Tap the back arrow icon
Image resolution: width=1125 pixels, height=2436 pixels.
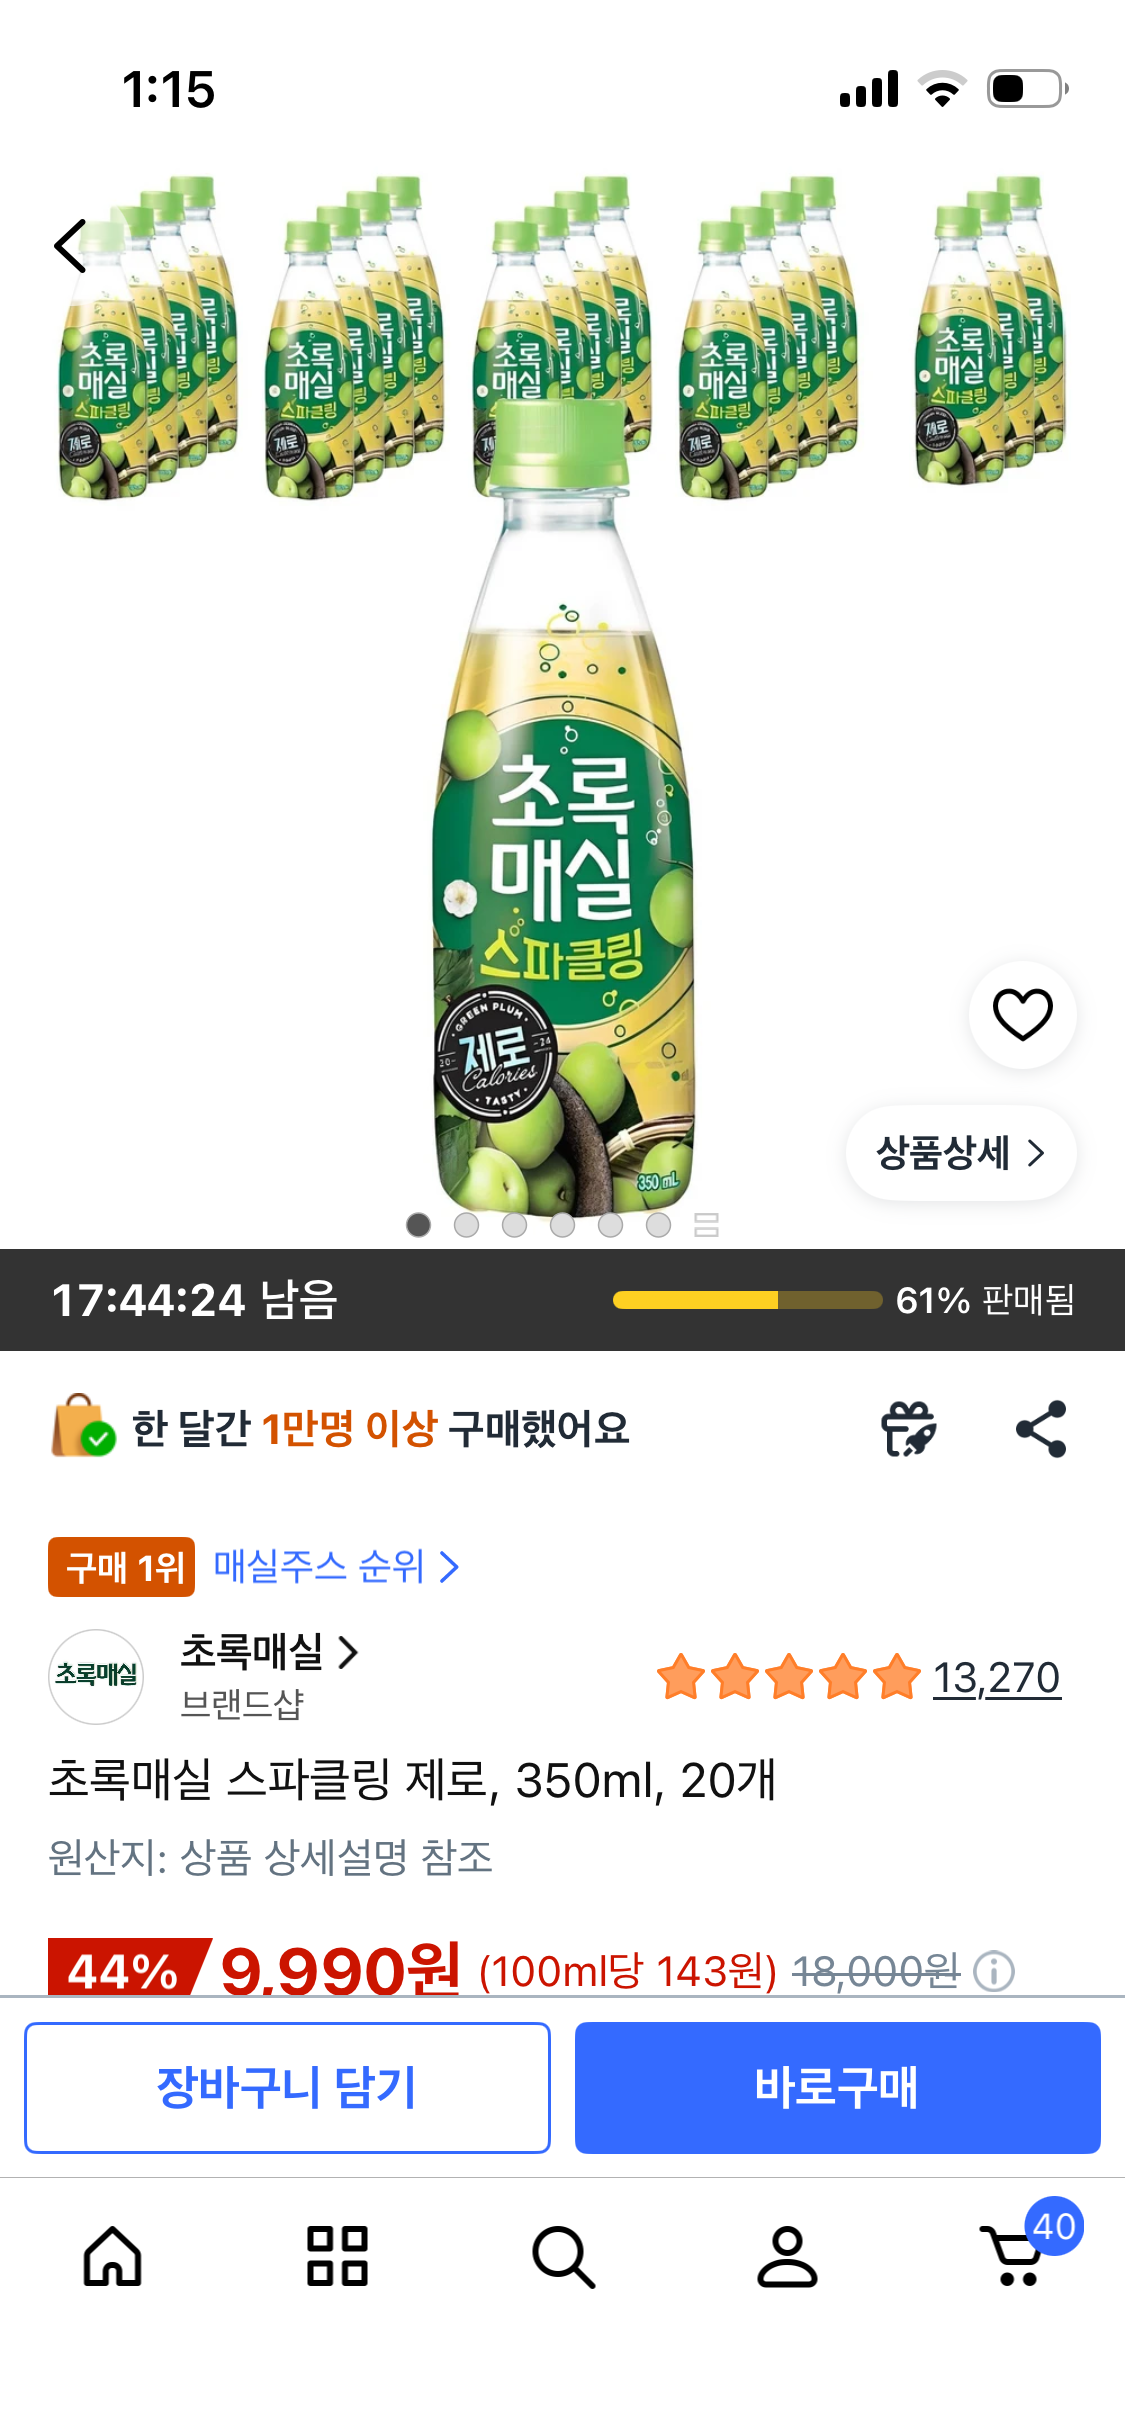[70, 246]
